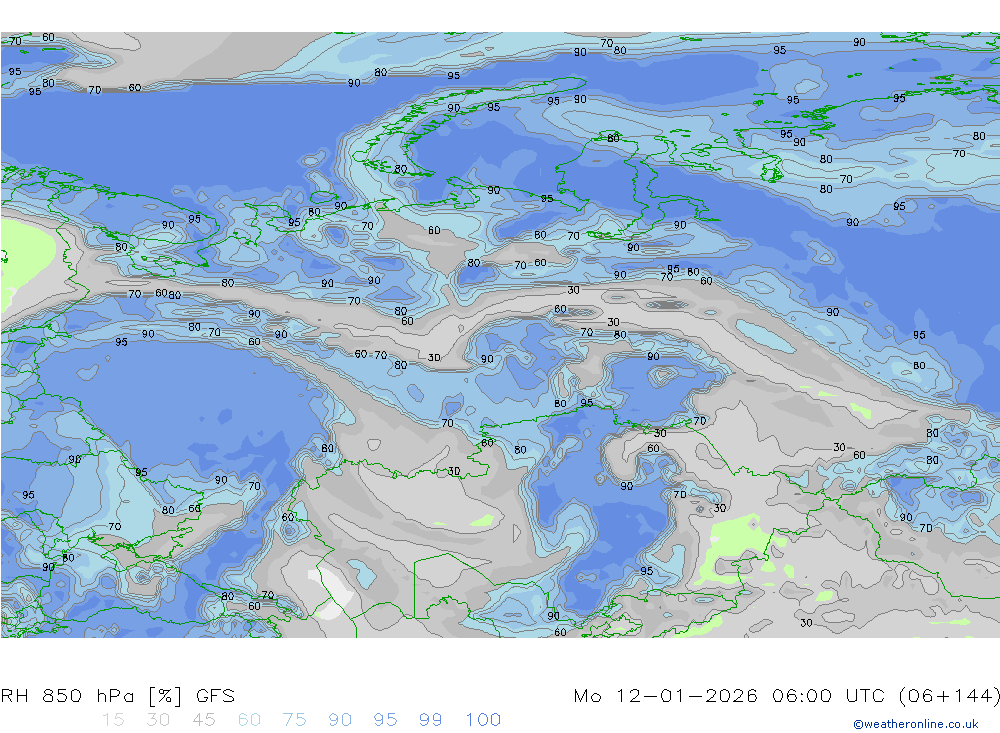Select the legend value 45
The image size is (1000, 733).
pyautogui.click(x=203, y=720)
